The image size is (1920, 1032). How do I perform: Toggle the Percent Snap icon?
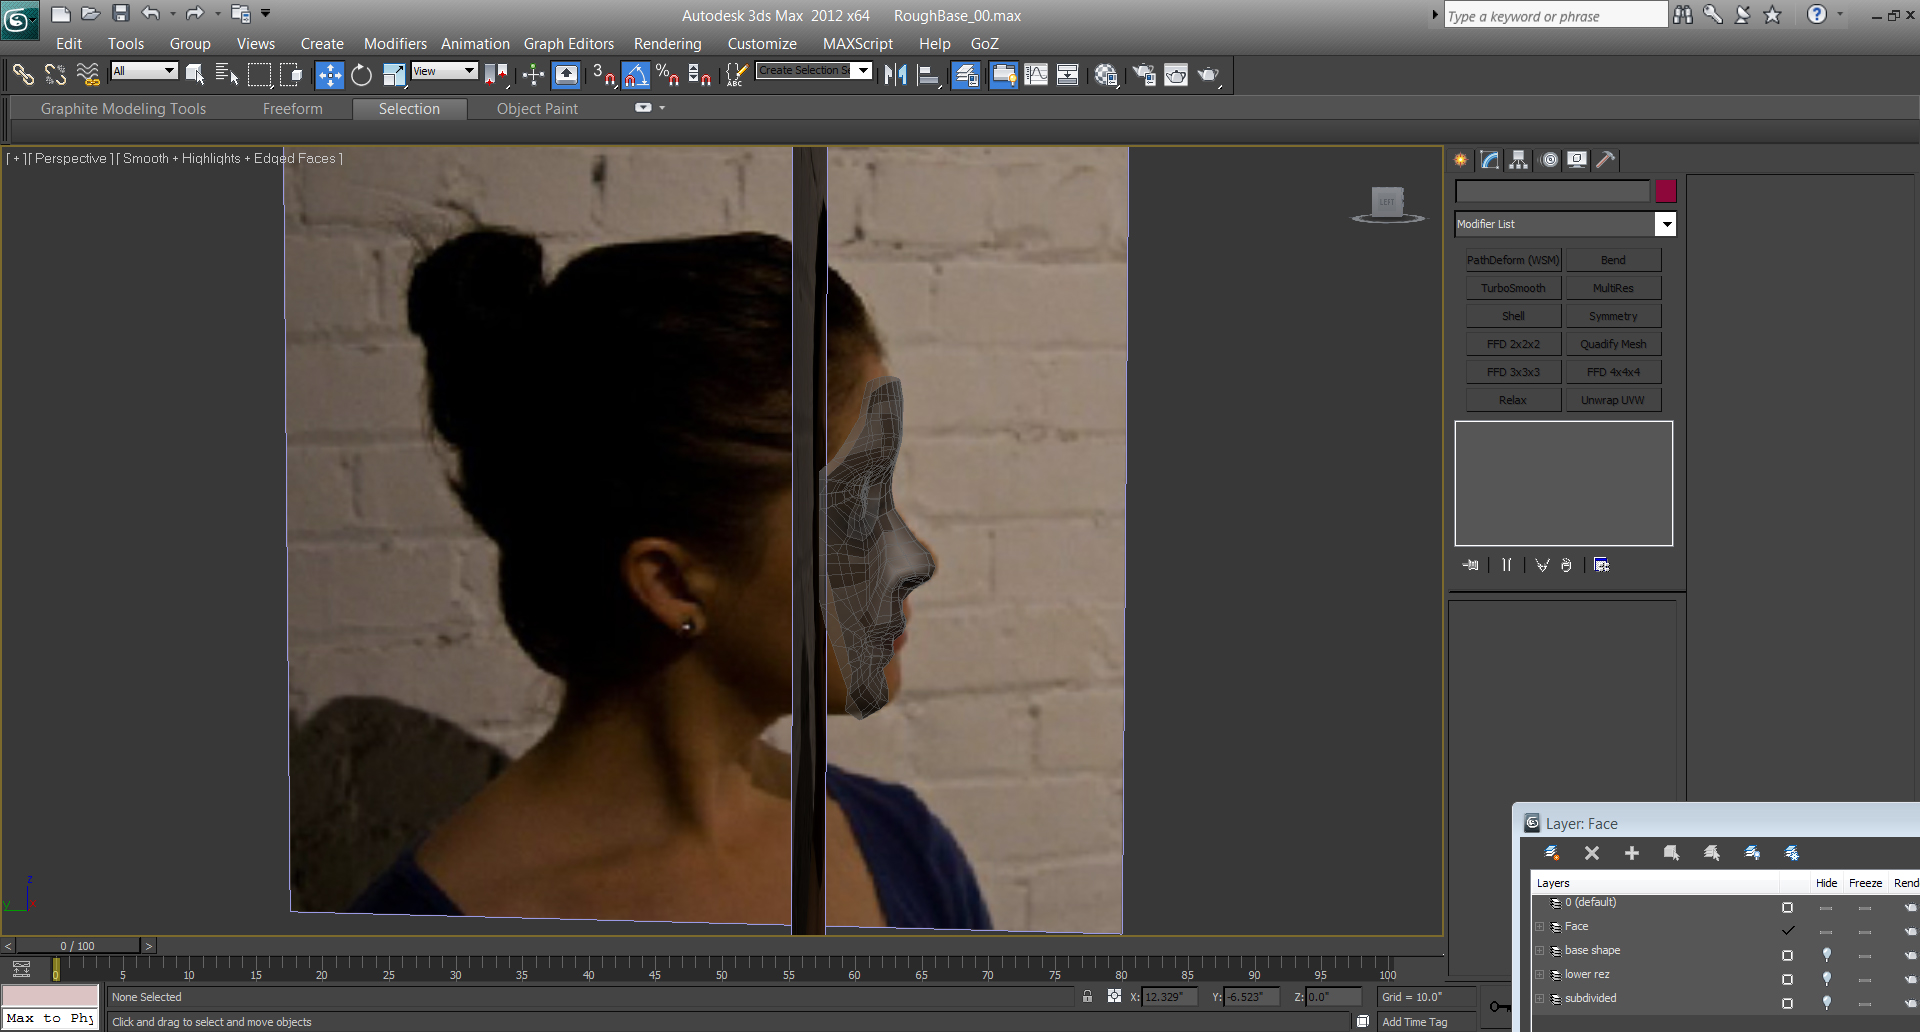click(668, 75)
